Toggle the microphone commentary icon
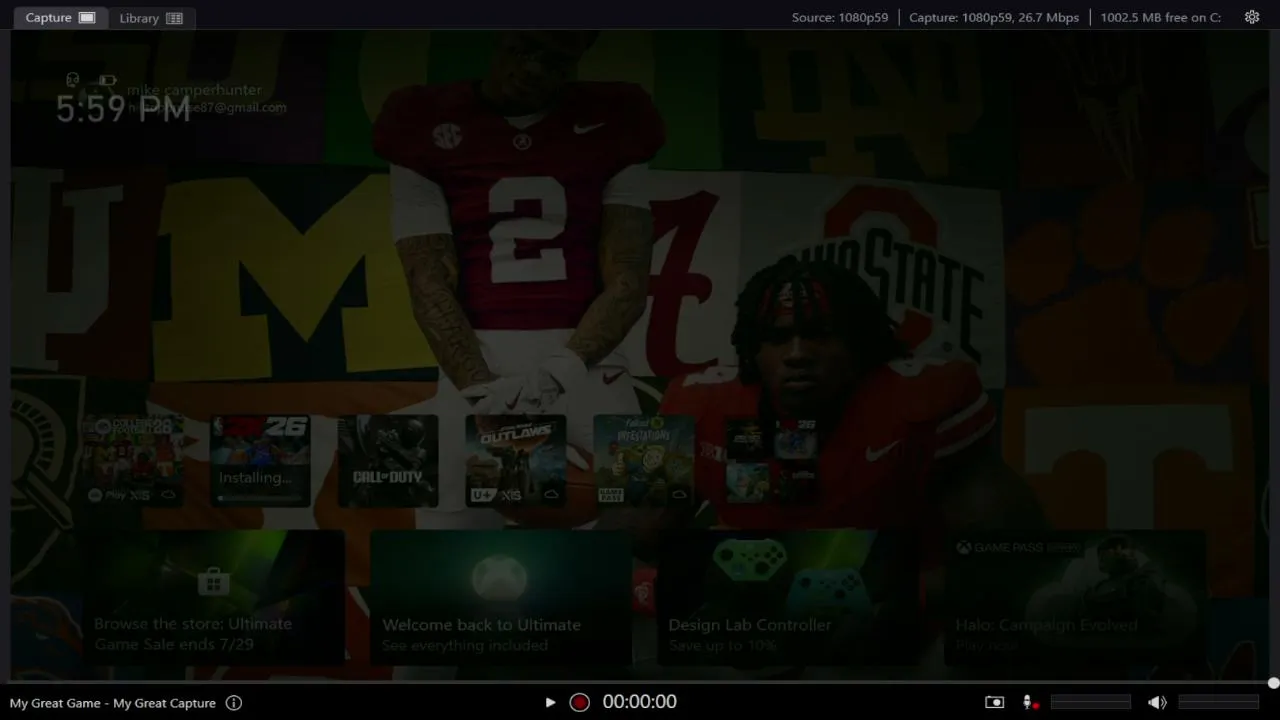Screen dimensions: 1280x720 coord(1029,702)
